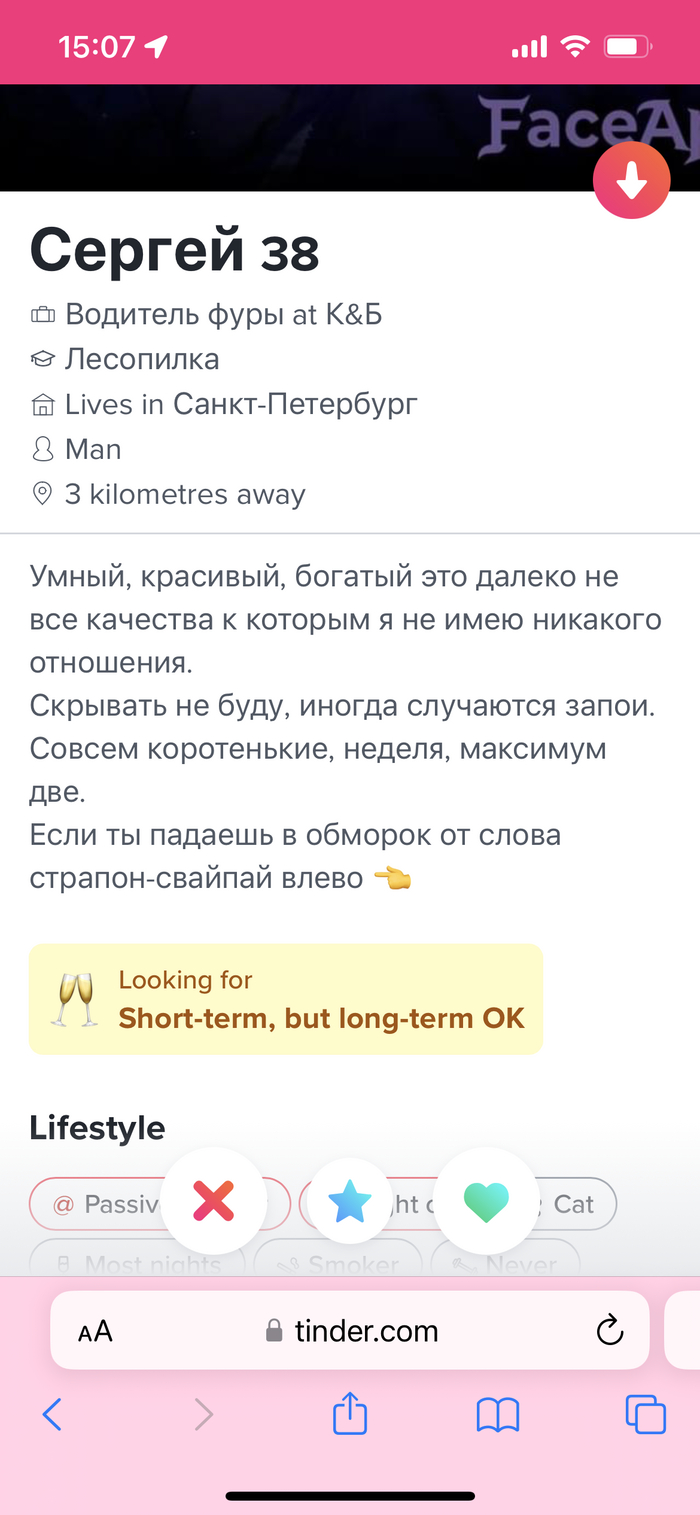Tap the green heart Like button
The image size is (700, 1515).
coord(487,1201)
